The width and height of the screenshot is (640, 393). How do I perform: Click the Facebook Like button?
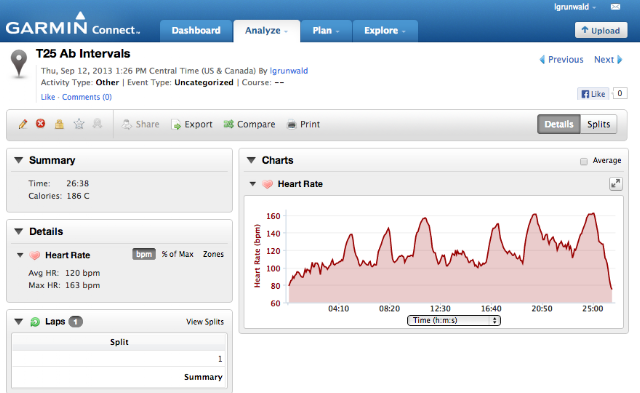click(593, 94)
